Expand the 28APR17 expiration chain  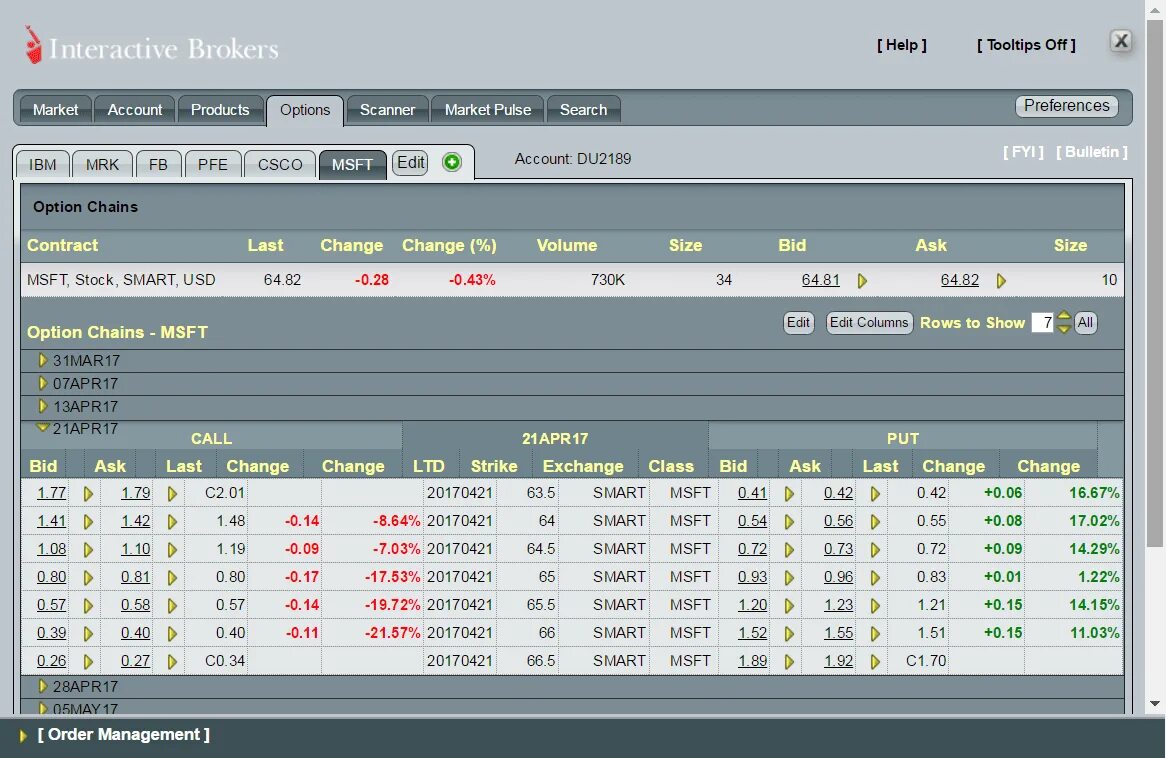point(42,687)
